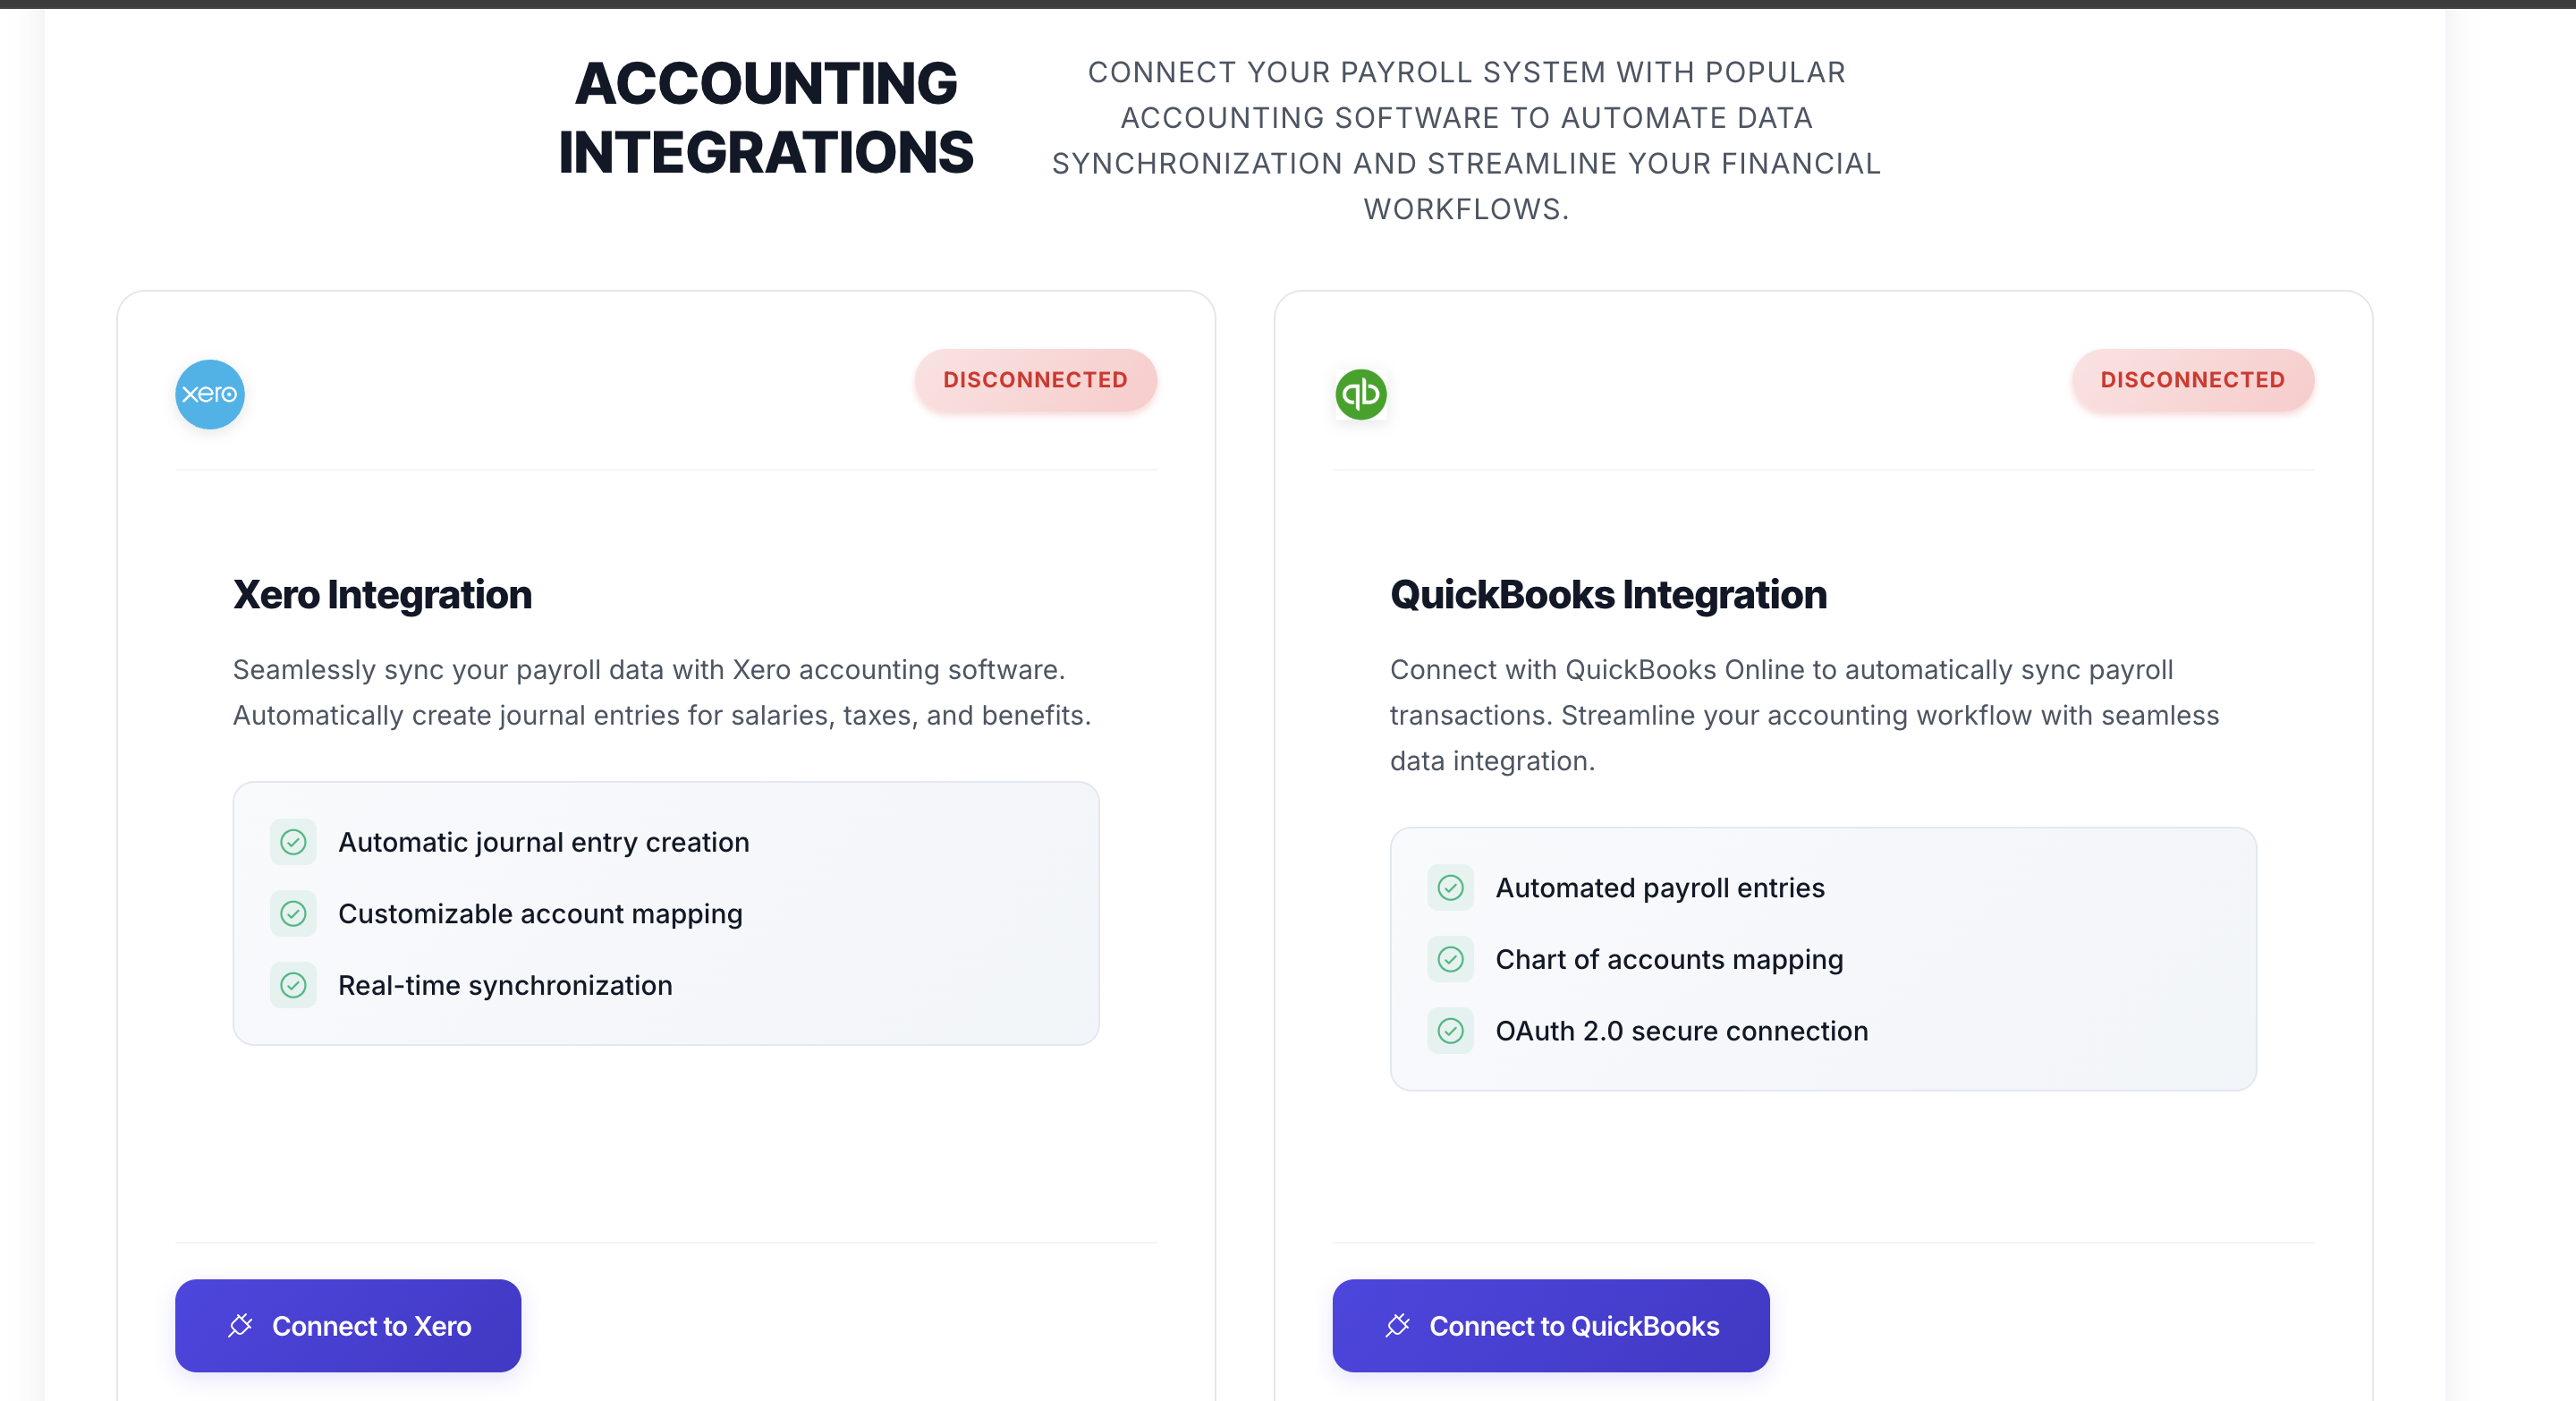The height and width of the screenshot is (1401, 2576).
Task: Click the Accounting Integrations page title
Action: 766,117
